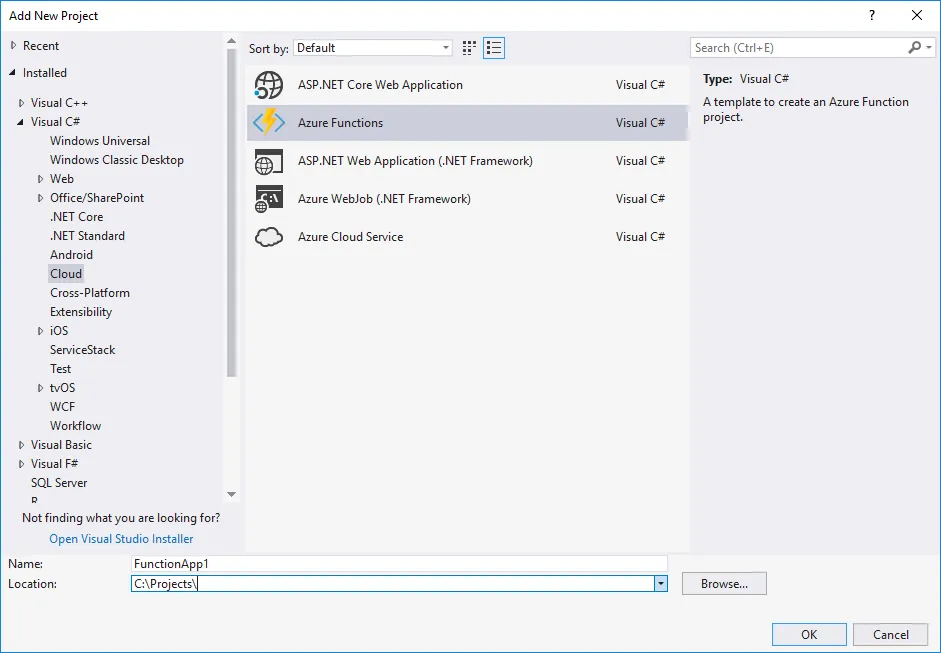Screen dimensions: 941x653
Task: Click the ASP.NET Web Application (.NET Framework) icon
Action: (x=268, y=161)
